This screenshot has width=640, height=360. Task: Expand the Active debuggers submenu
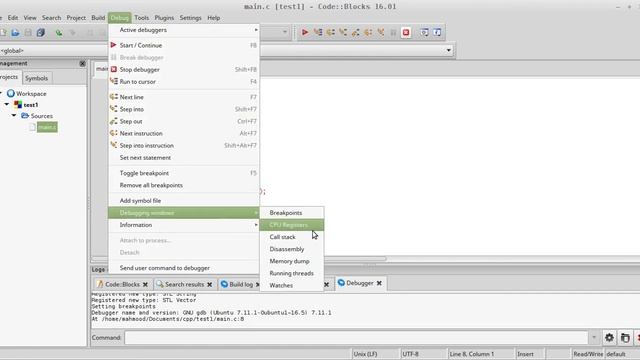point(184,30)
